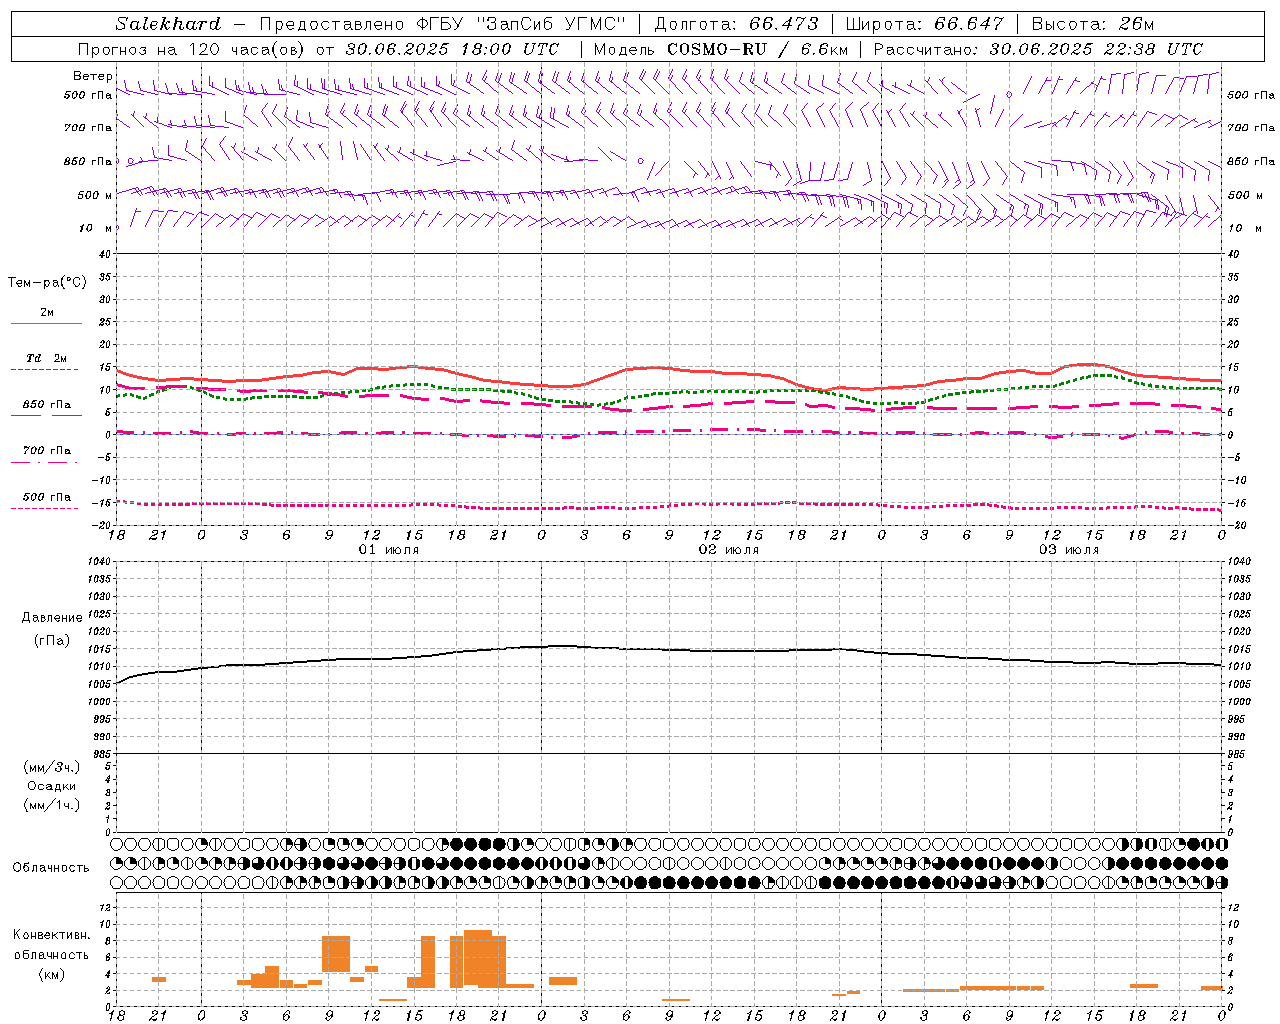Screen dimensions: 1280x1024
Task: Select the 03 июля date label
Action: point(1069,551)
